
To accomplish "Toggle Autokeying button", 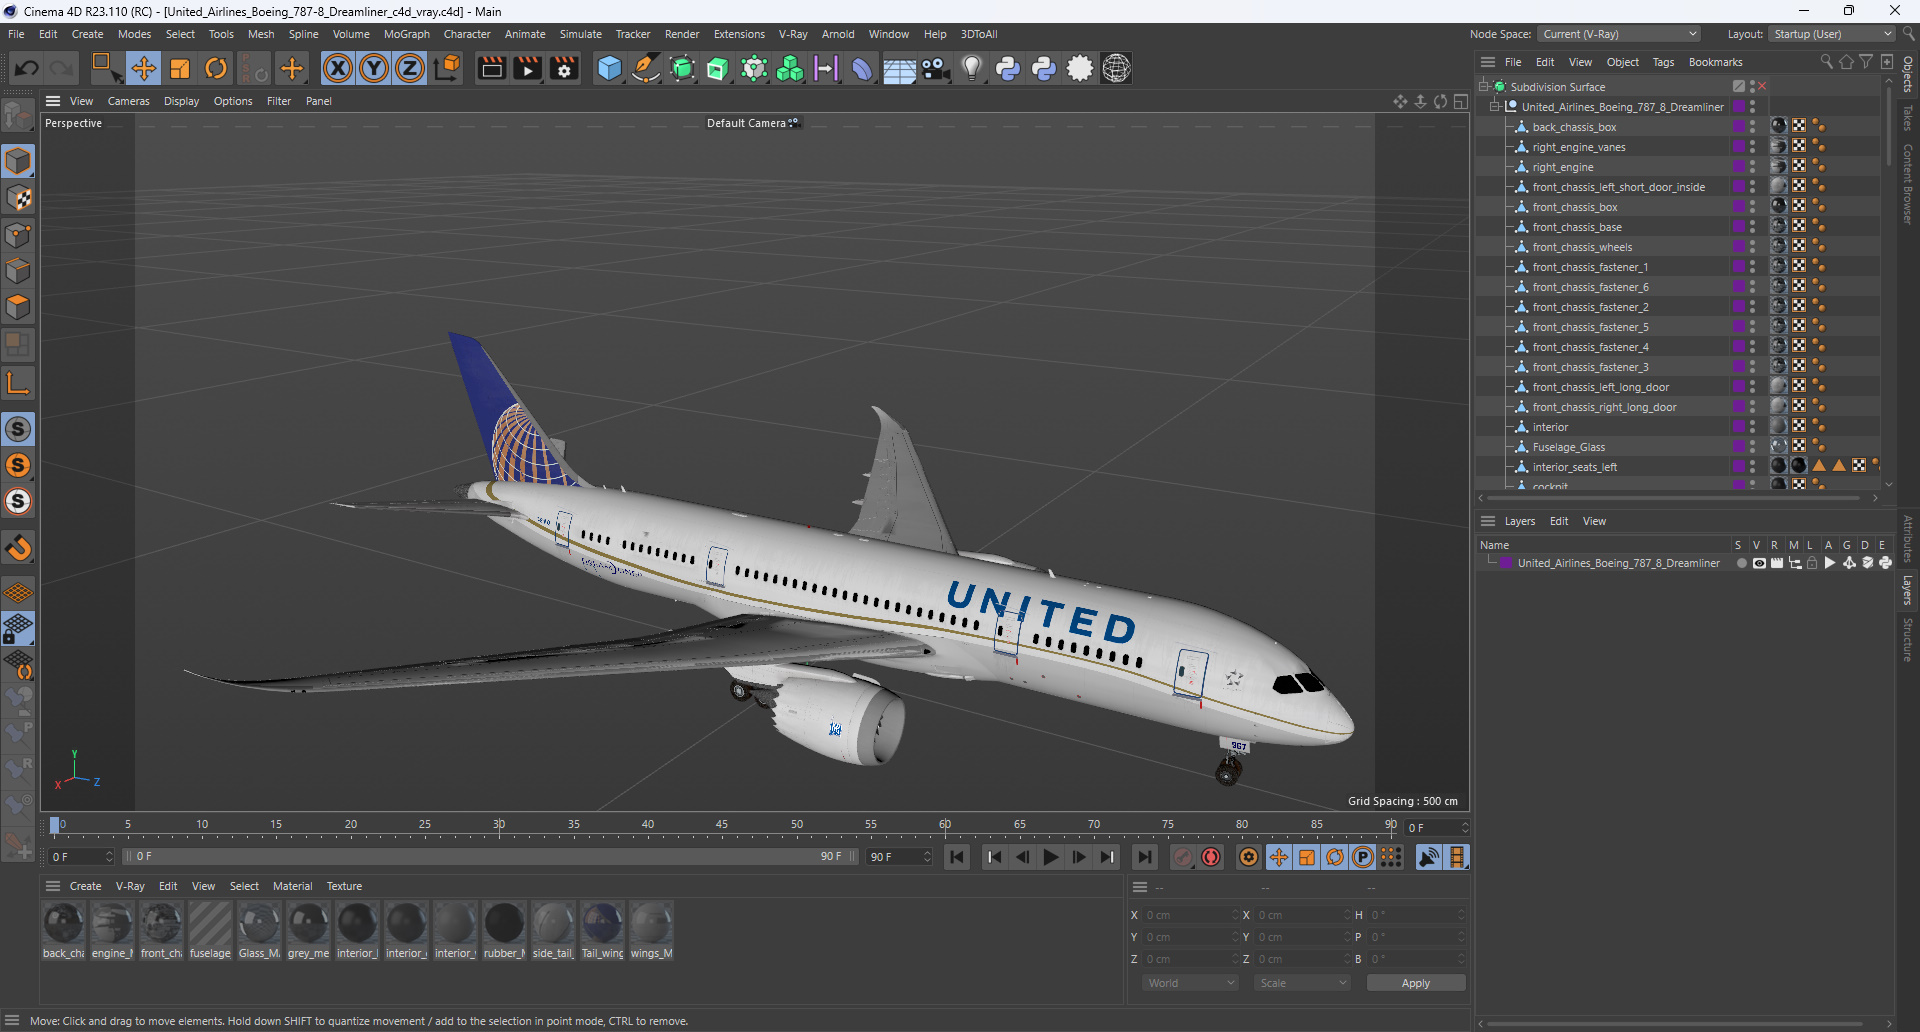I will click(1211, 857).
